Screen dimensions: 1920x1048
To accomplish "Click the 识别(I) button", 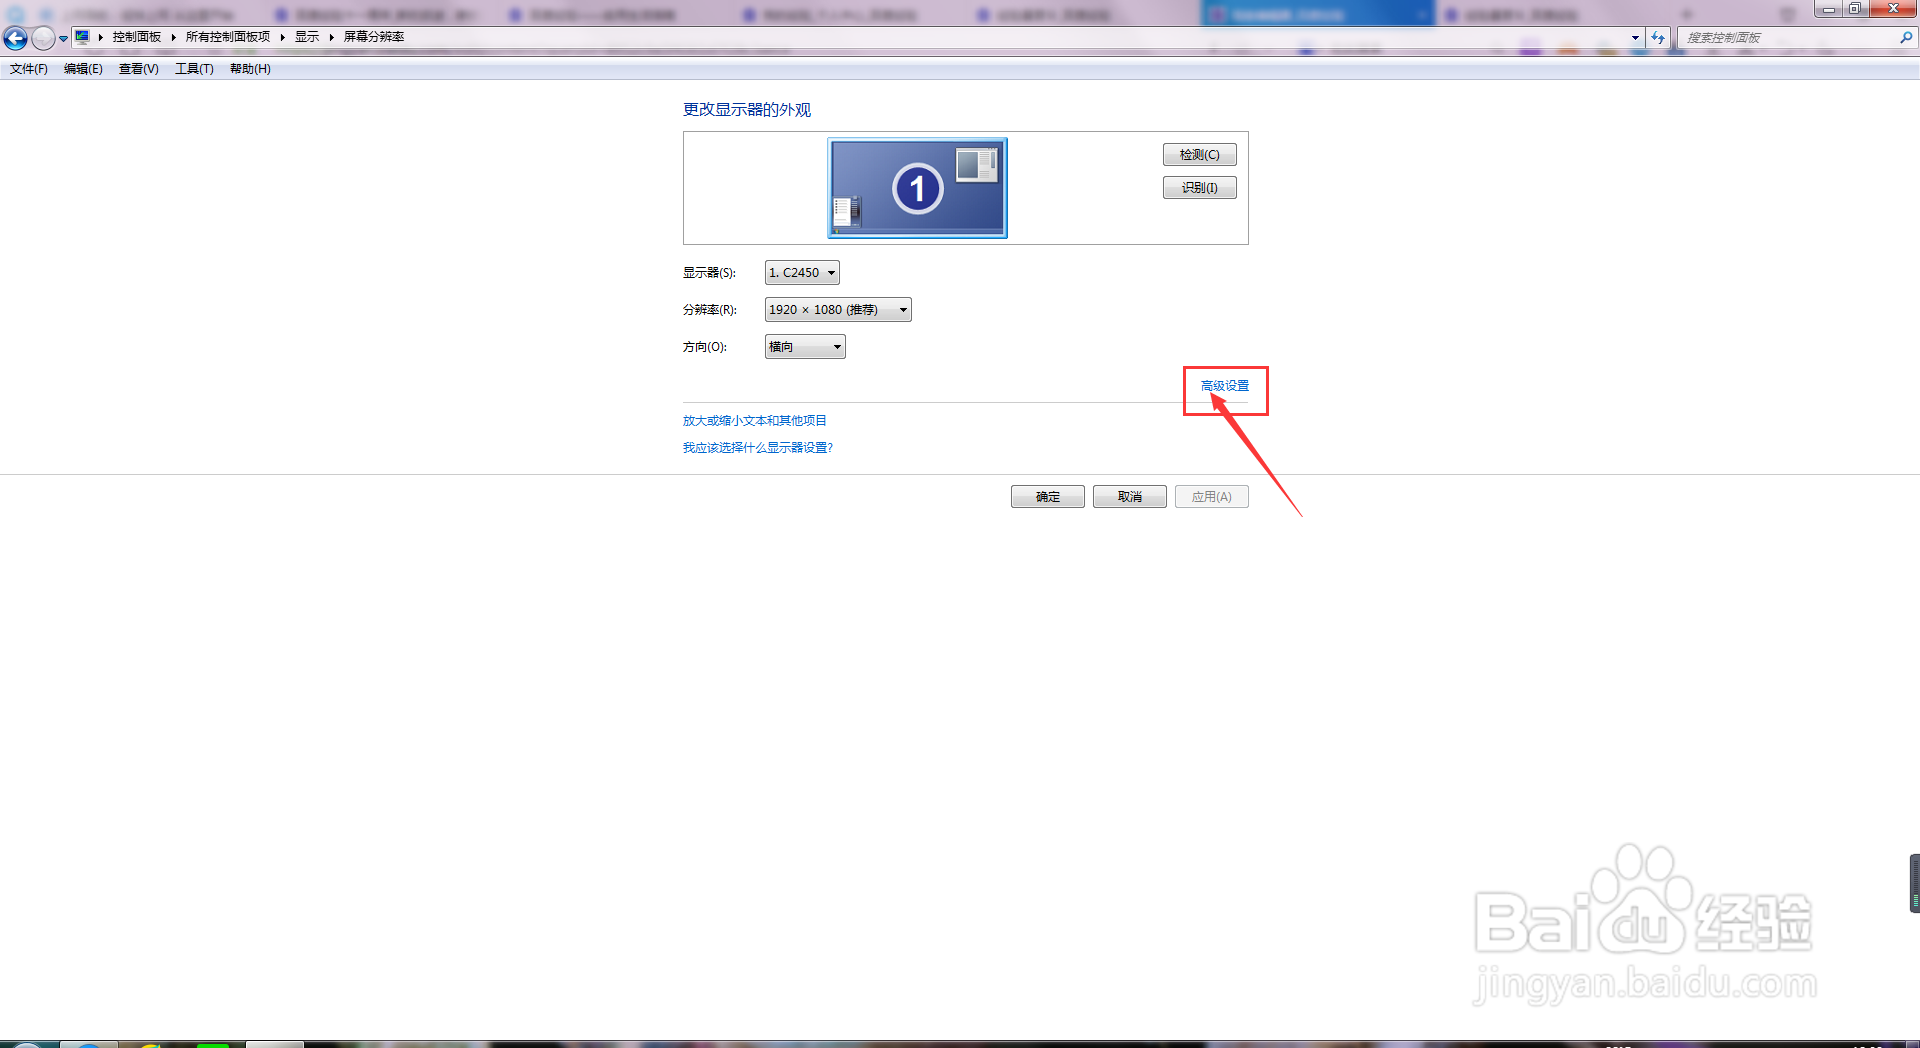I will point(1199,188).
